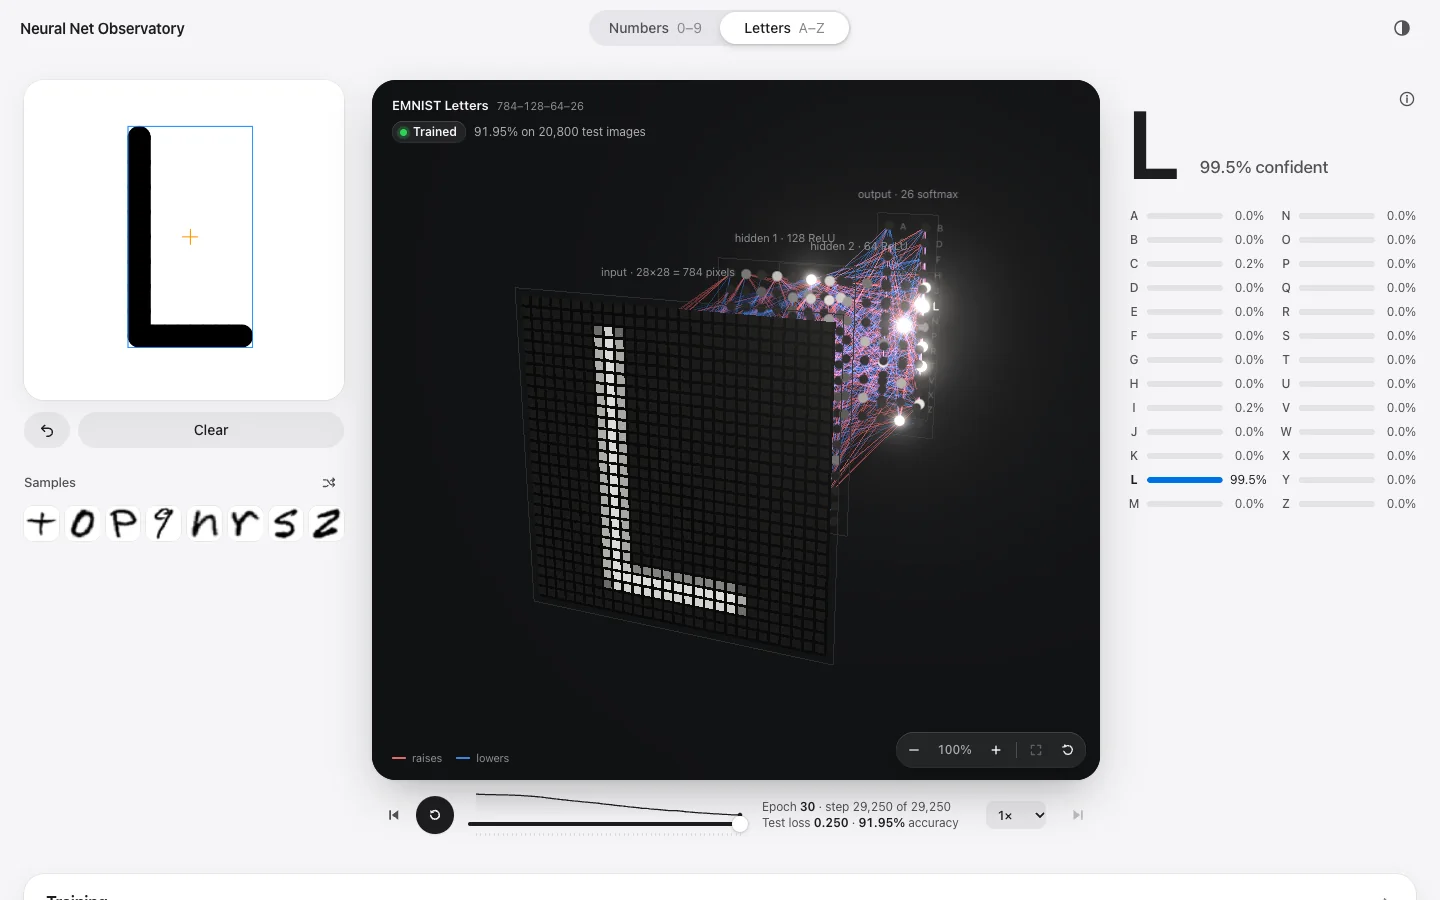Click the Z probability row
The width and height of the screenshot is (1440, 900).
pos(1350,504)
